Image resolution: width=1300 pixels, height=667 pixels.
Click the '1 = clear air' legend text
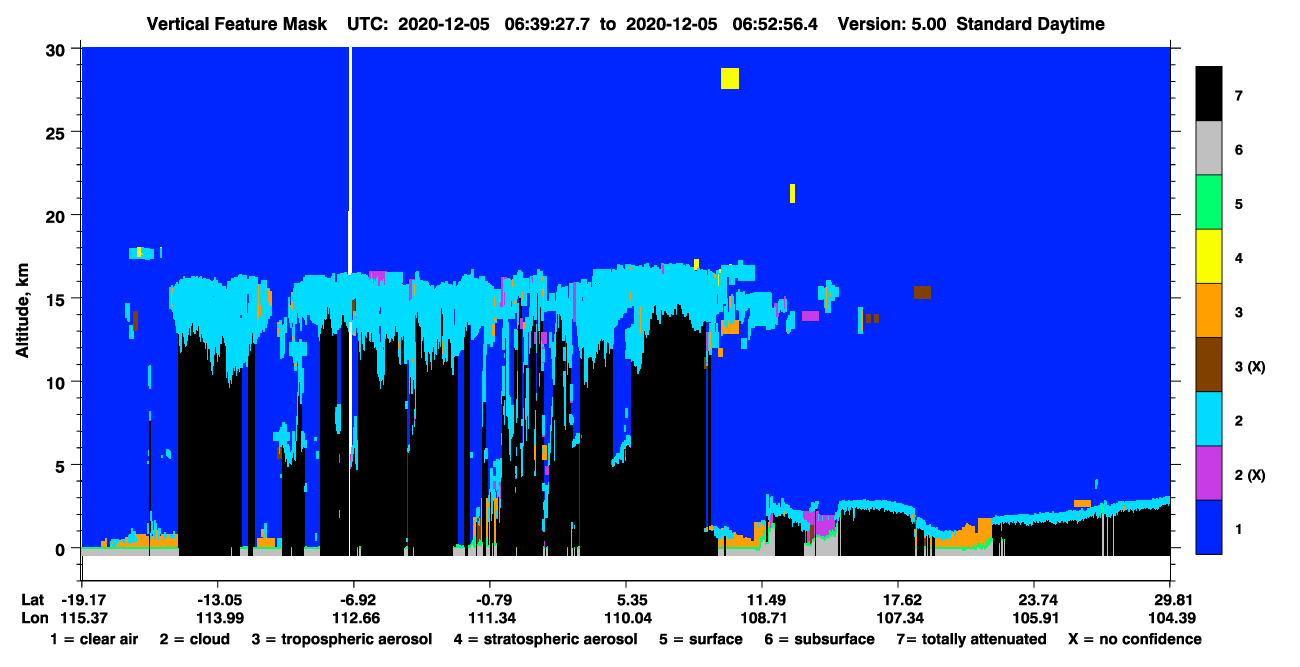(x=94, y=639)
